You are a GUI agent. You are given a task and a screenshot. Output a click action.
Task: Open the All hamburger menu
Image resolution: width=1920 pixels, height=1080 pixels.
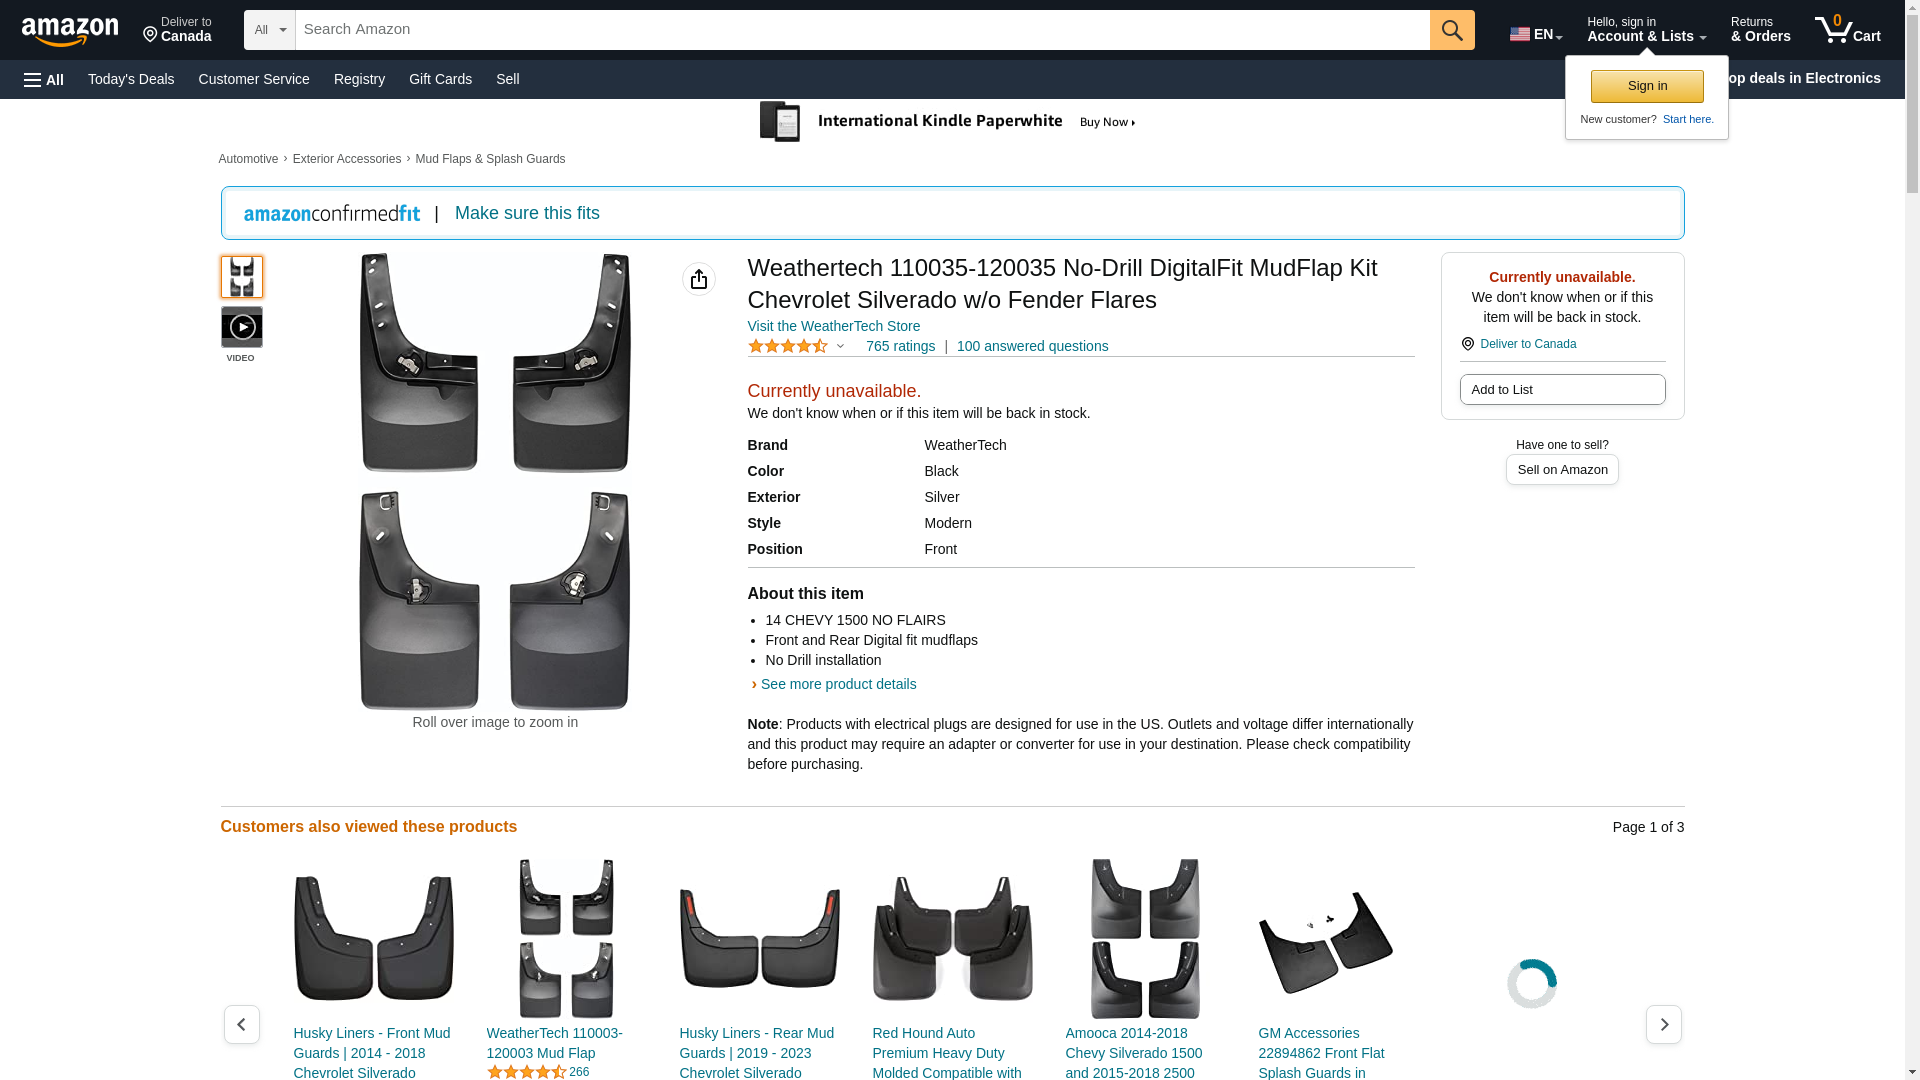44,79
